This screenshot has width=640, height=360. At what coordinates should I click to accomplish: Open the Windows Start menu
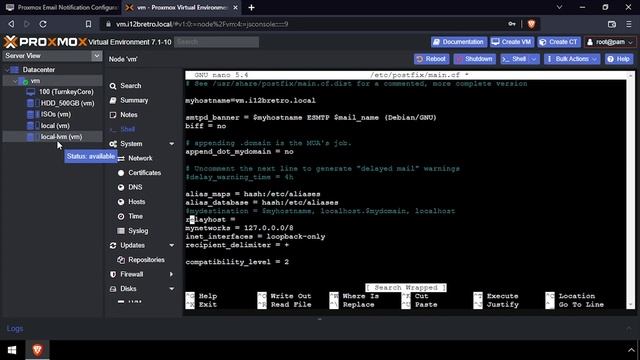(12, 350)
